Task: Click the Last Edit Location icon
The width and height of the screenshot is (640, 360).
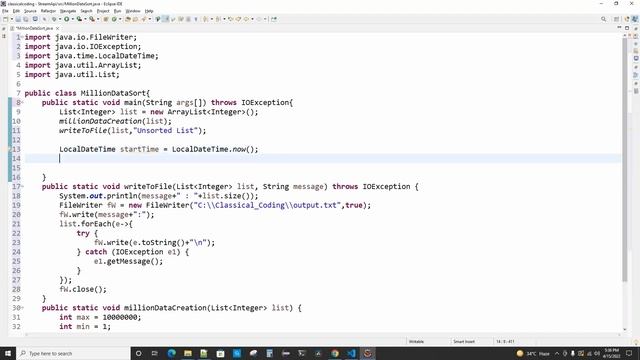Action: [230, 19]
